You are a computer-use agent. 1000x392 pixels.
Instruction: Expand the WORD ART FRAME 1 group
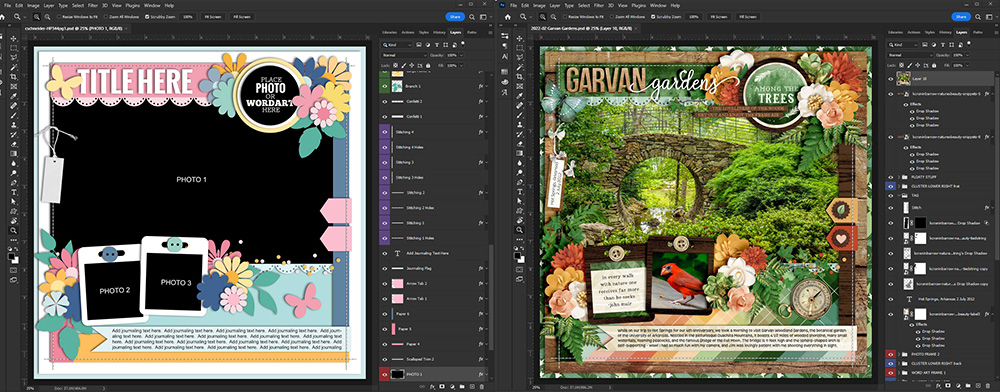899,373
